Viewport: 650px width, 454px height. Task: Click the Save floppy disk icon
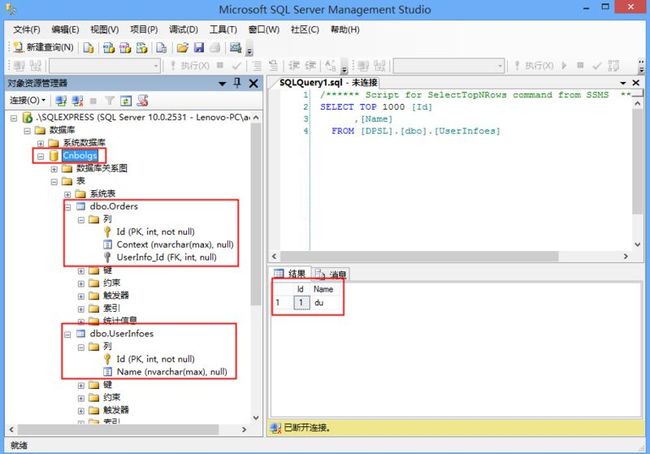(199, 48)
